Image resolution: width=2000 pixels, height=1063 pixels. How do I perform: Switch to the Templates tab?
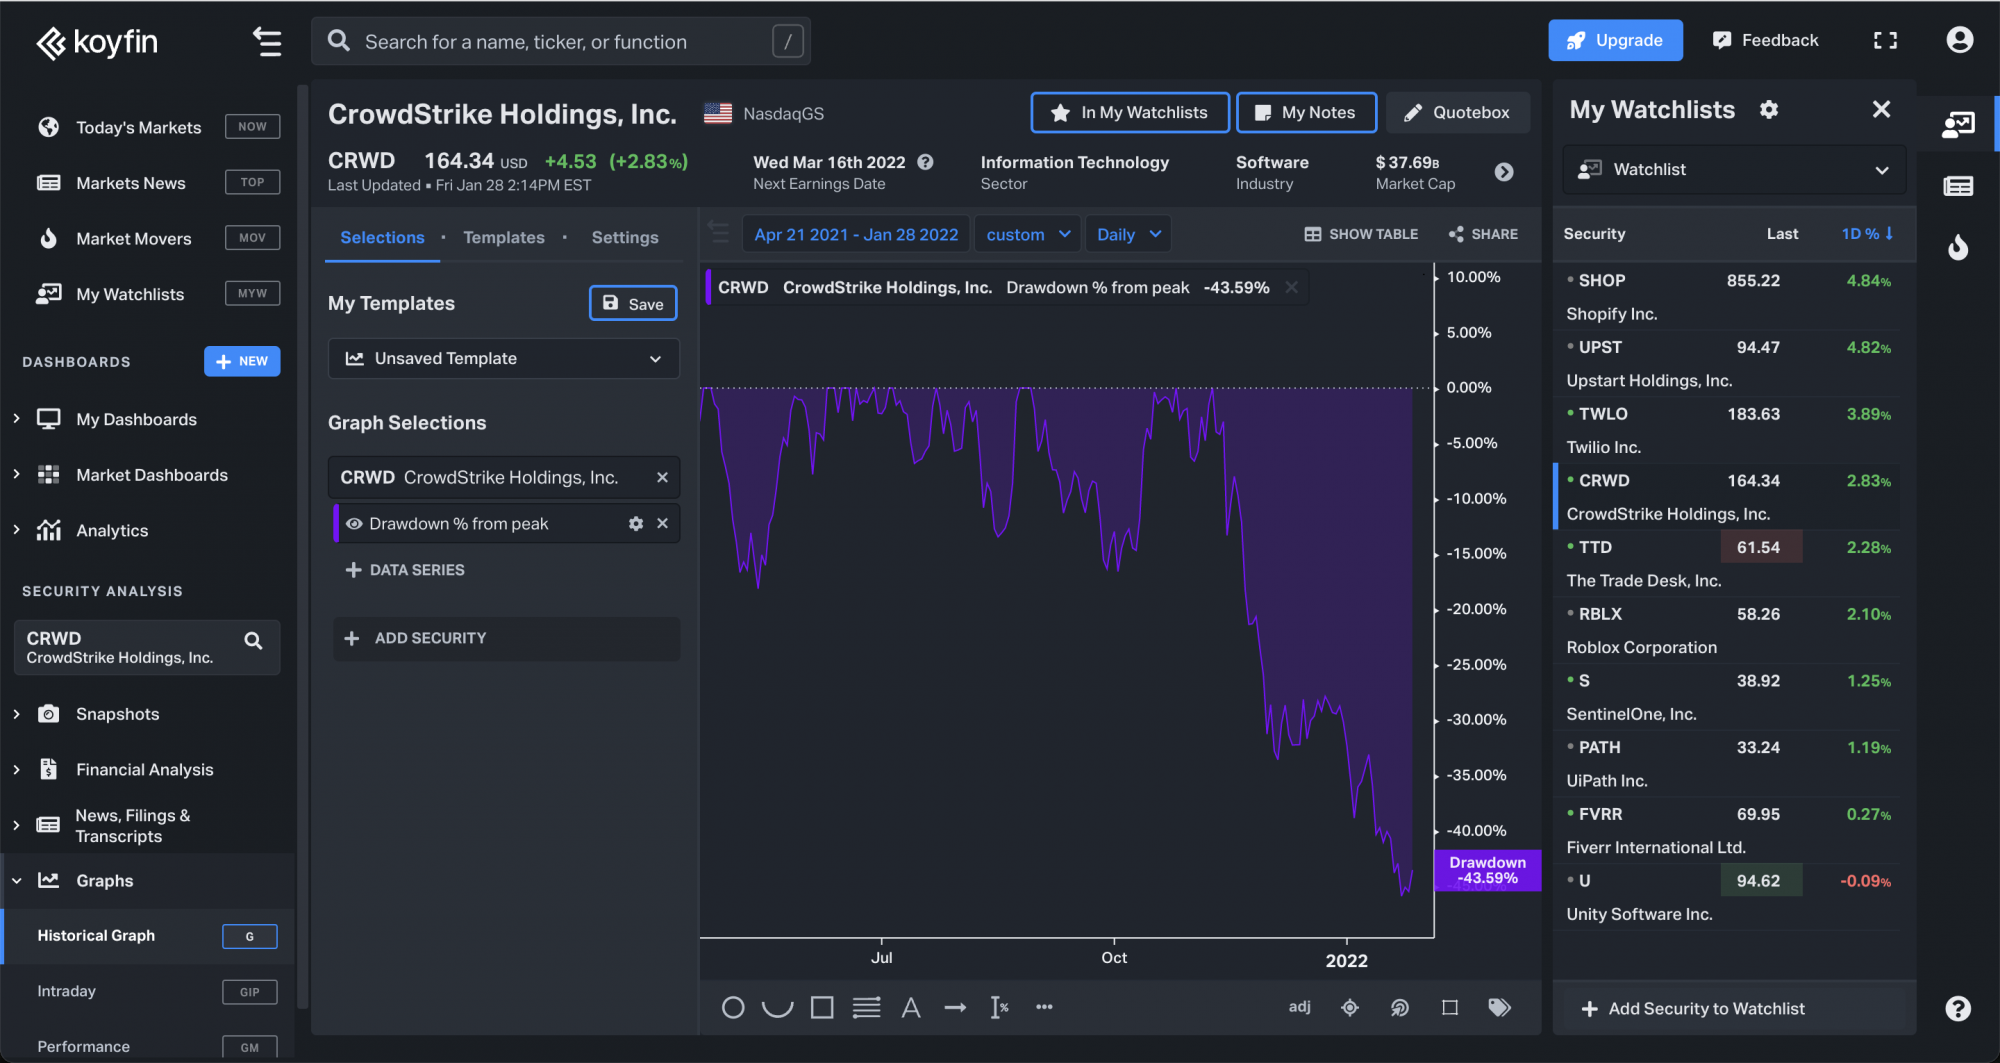(504, 238)
